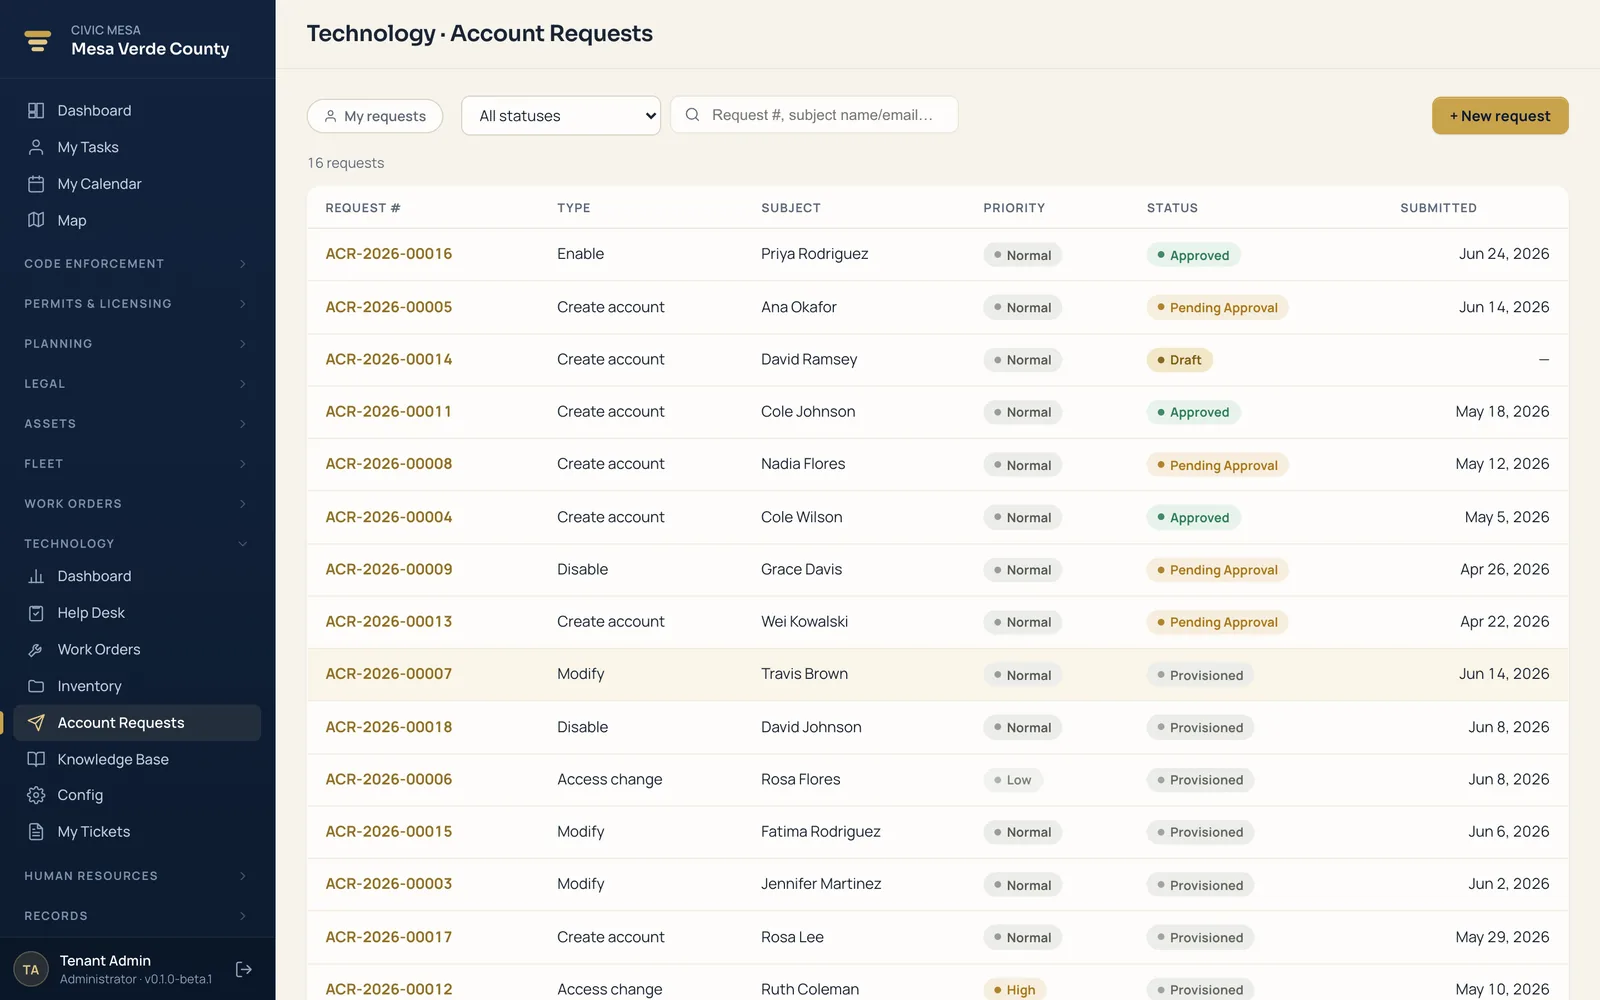Screen dimensions: 1600x1000
Task: Open Knowledge Base menu item
Action: [137, 759]
